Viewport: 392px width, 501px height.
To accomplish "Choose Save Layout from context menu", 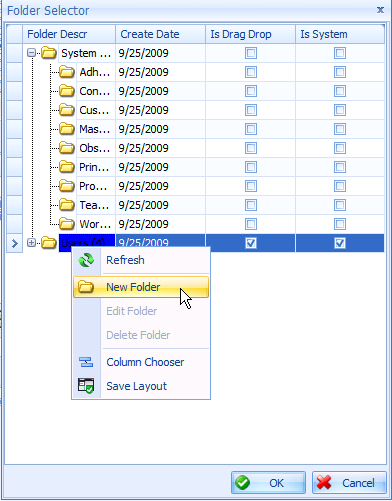I will (x=141, y=386).
